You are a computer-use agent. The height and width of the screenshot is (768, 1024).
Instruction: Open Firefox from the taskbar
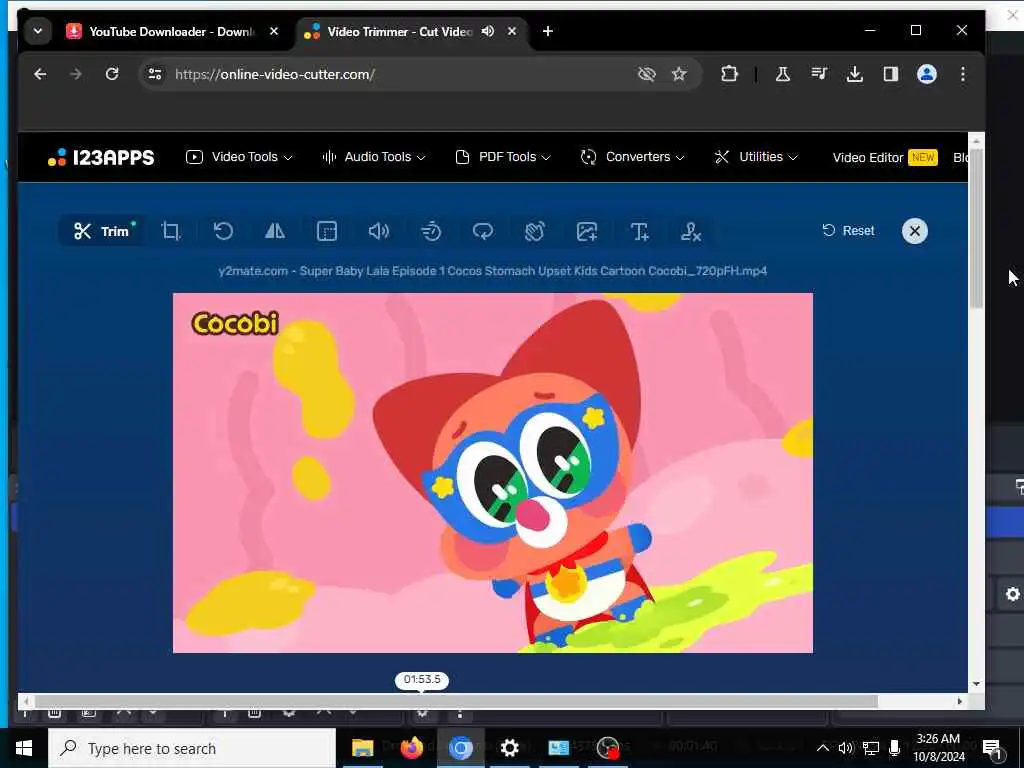click(x=411, y=748)
